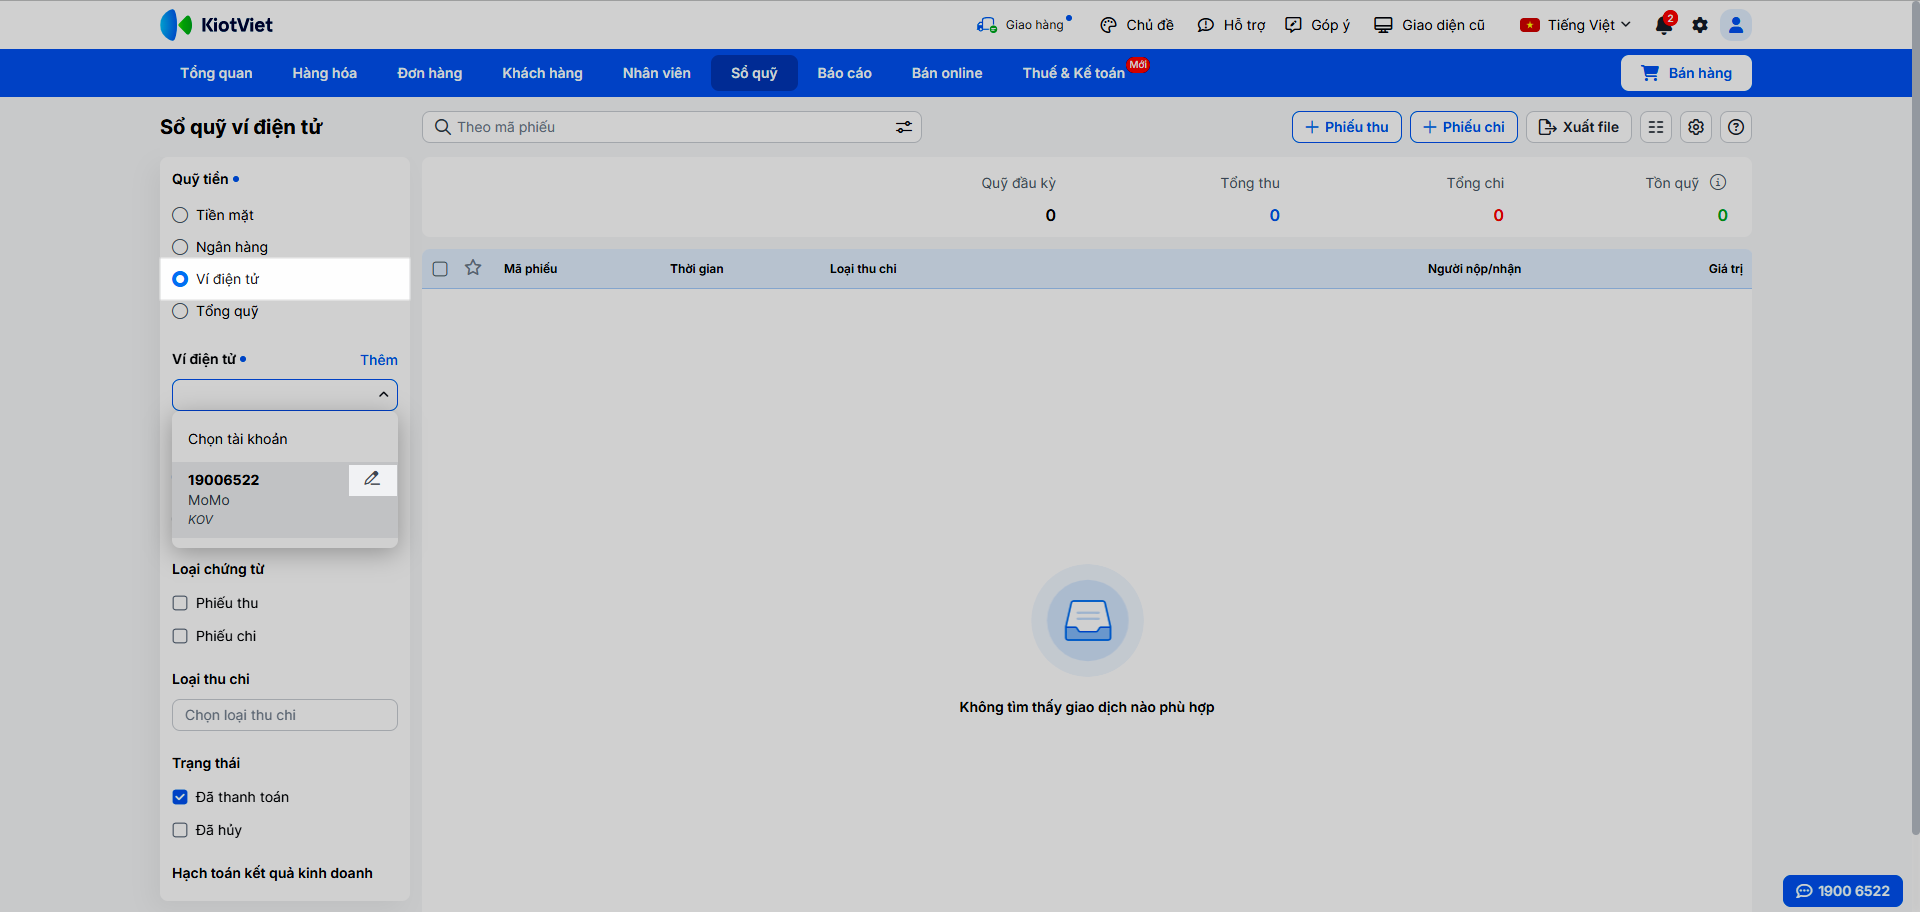Sort by Giá trị column header
The image size is (1920, 912).
tap(1726, 269)
